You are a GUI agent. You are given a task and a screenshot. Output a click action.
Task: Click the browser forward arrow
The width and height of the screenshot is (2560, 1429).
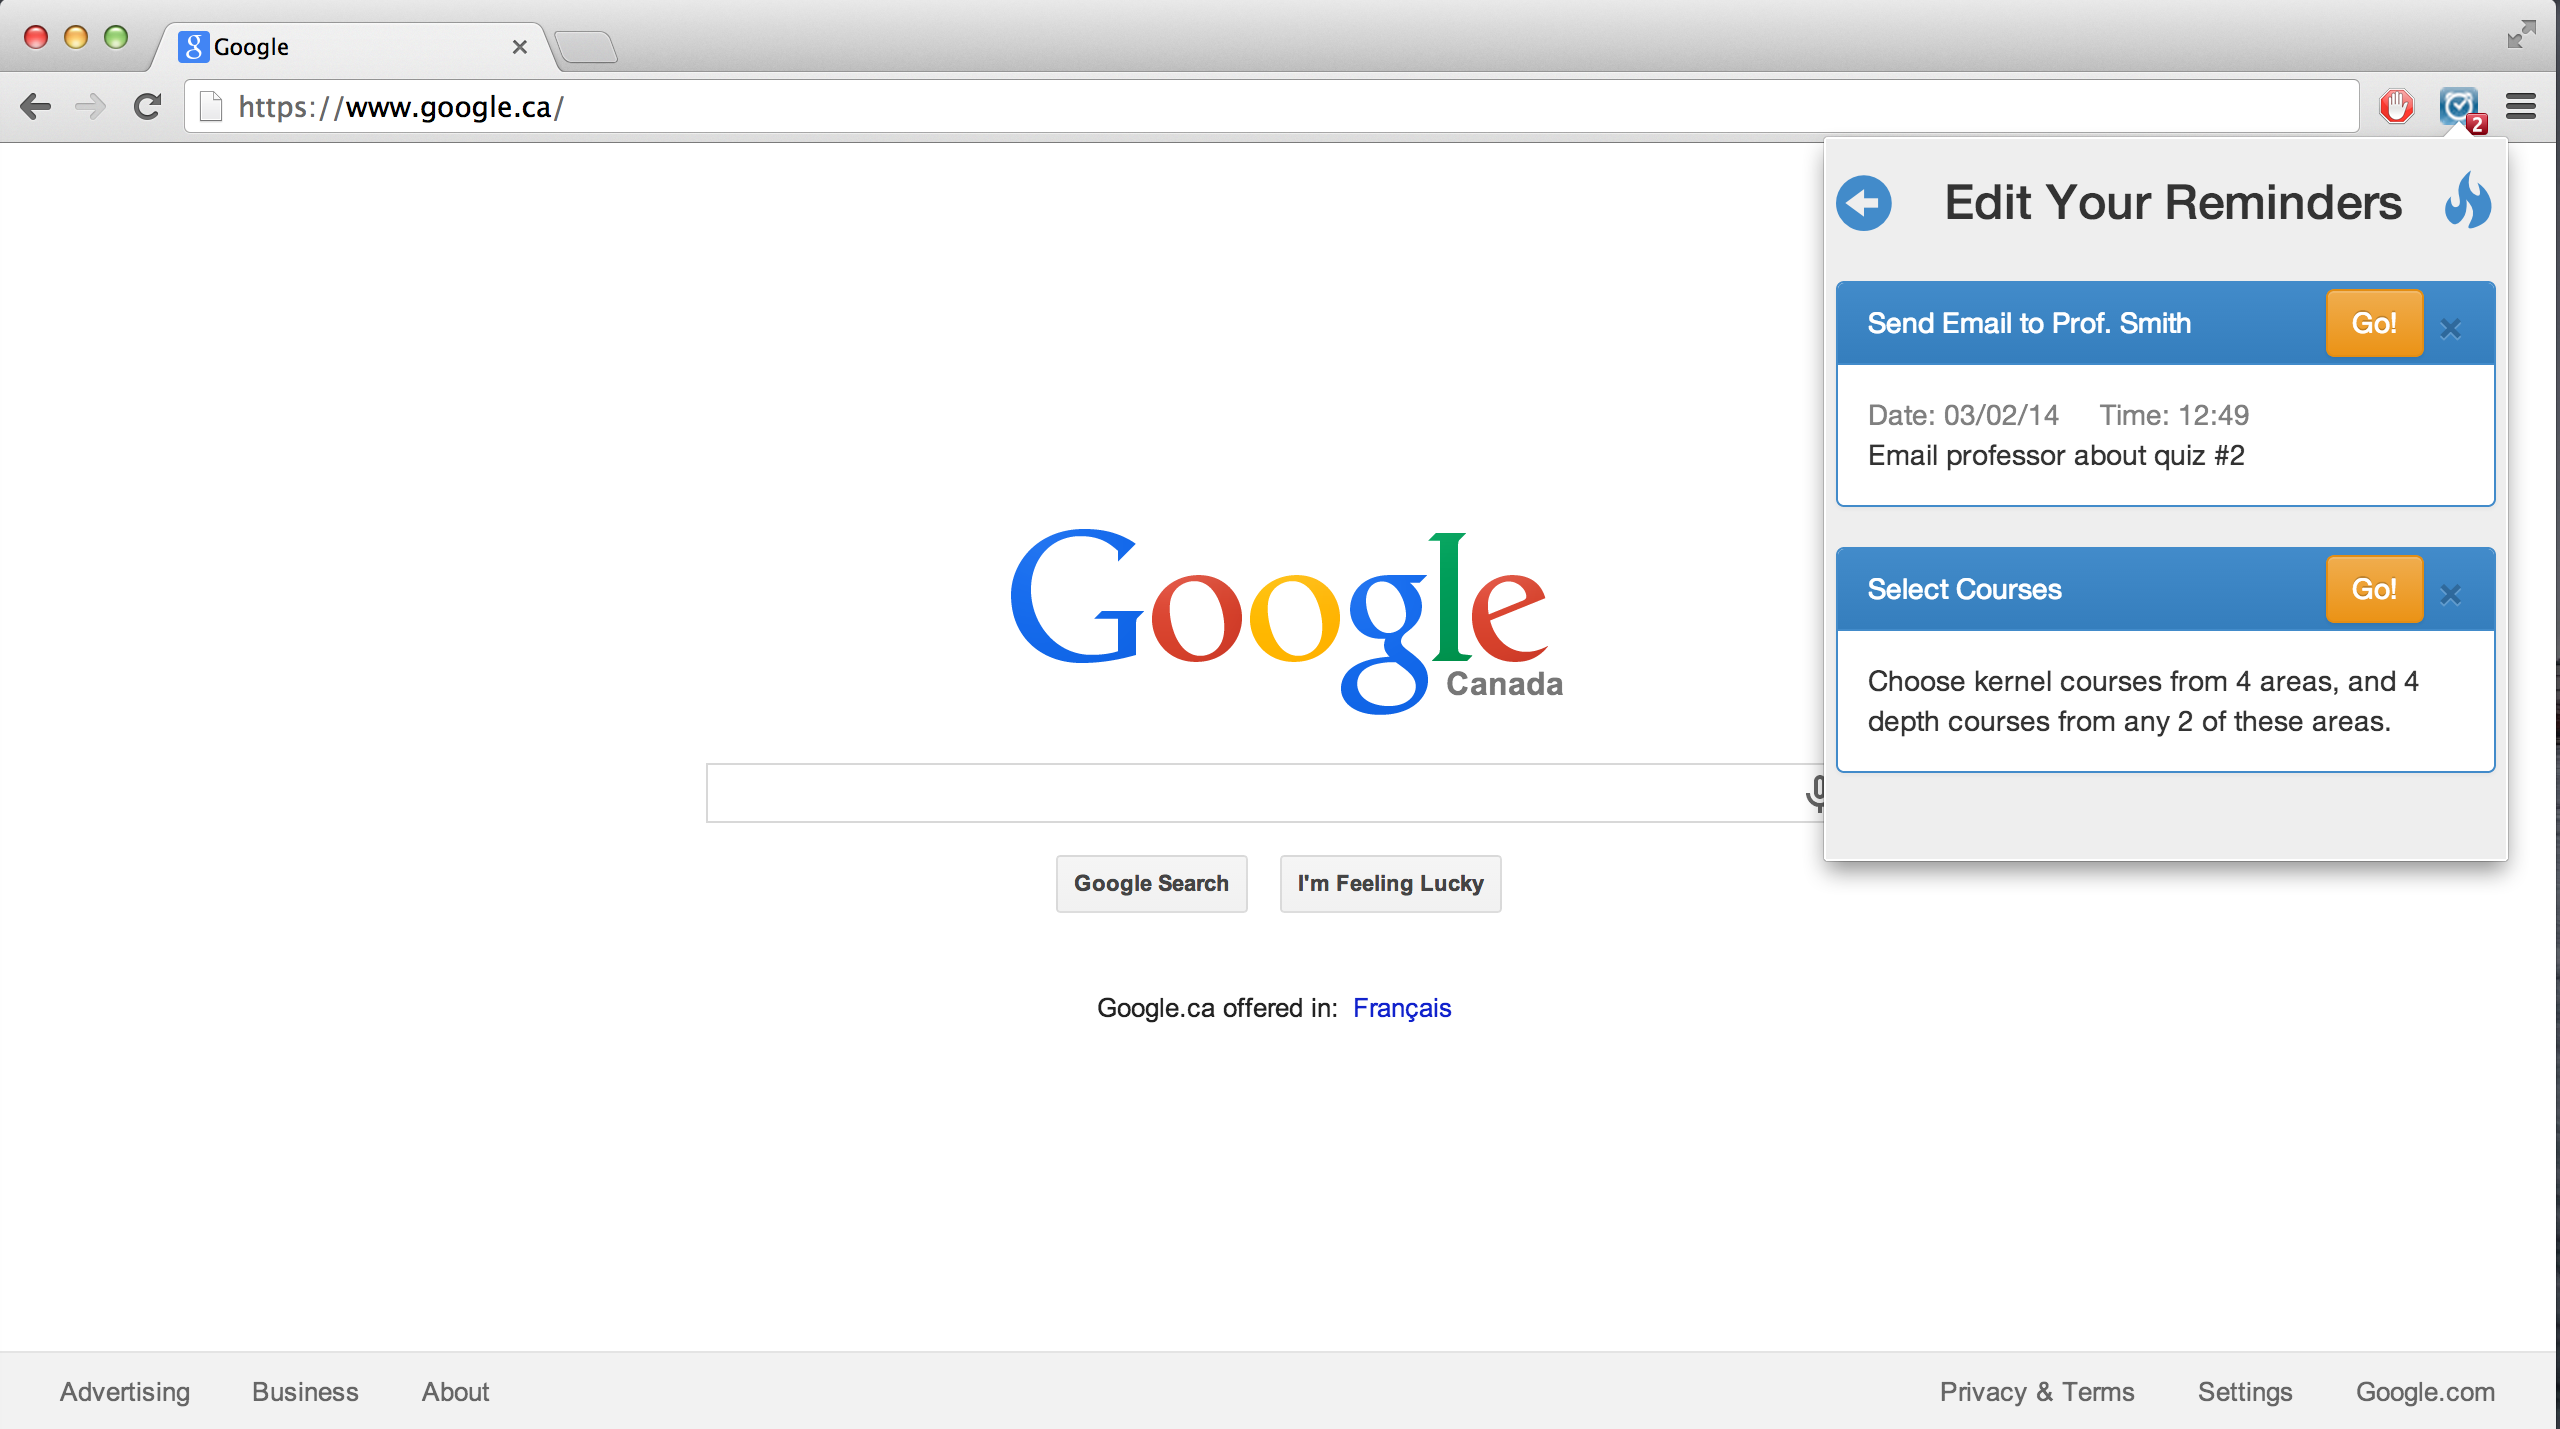(x=91, y=106)
